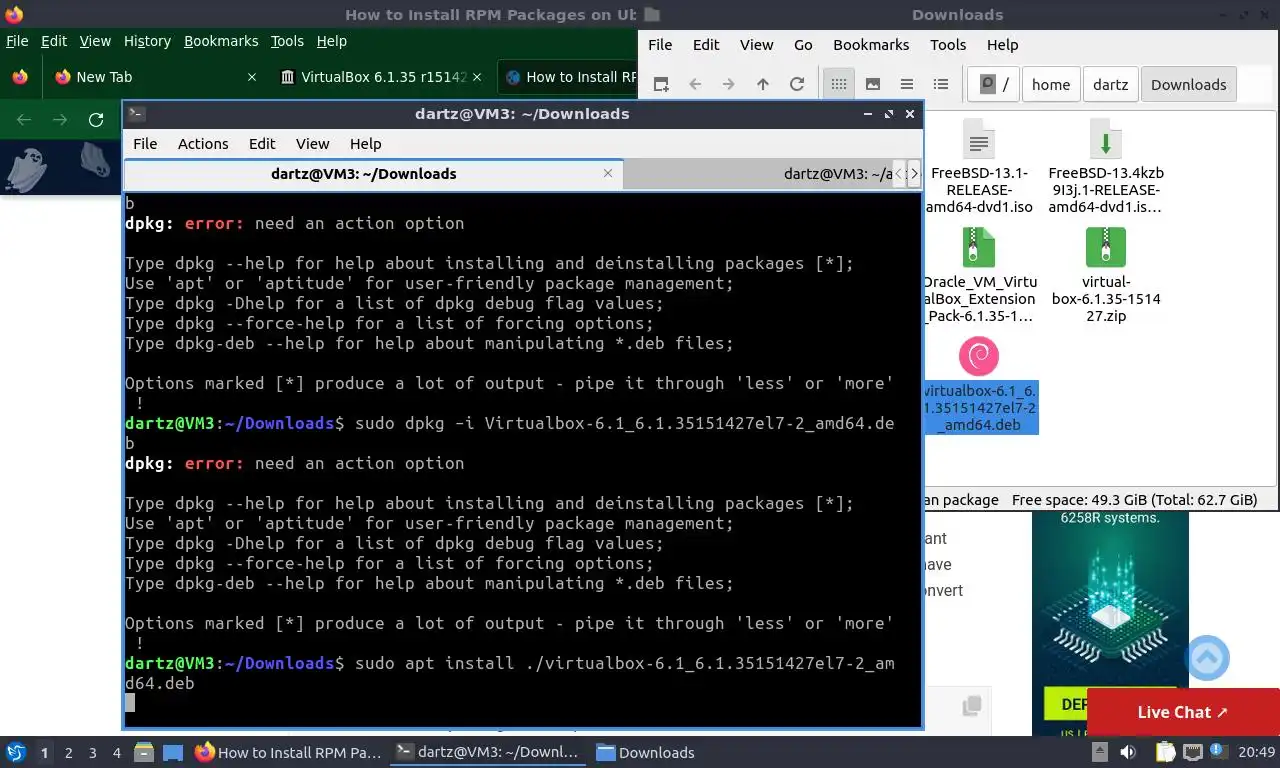Switch to workspace 4
Screen dimensions: 1280x768
coord(117,752)
